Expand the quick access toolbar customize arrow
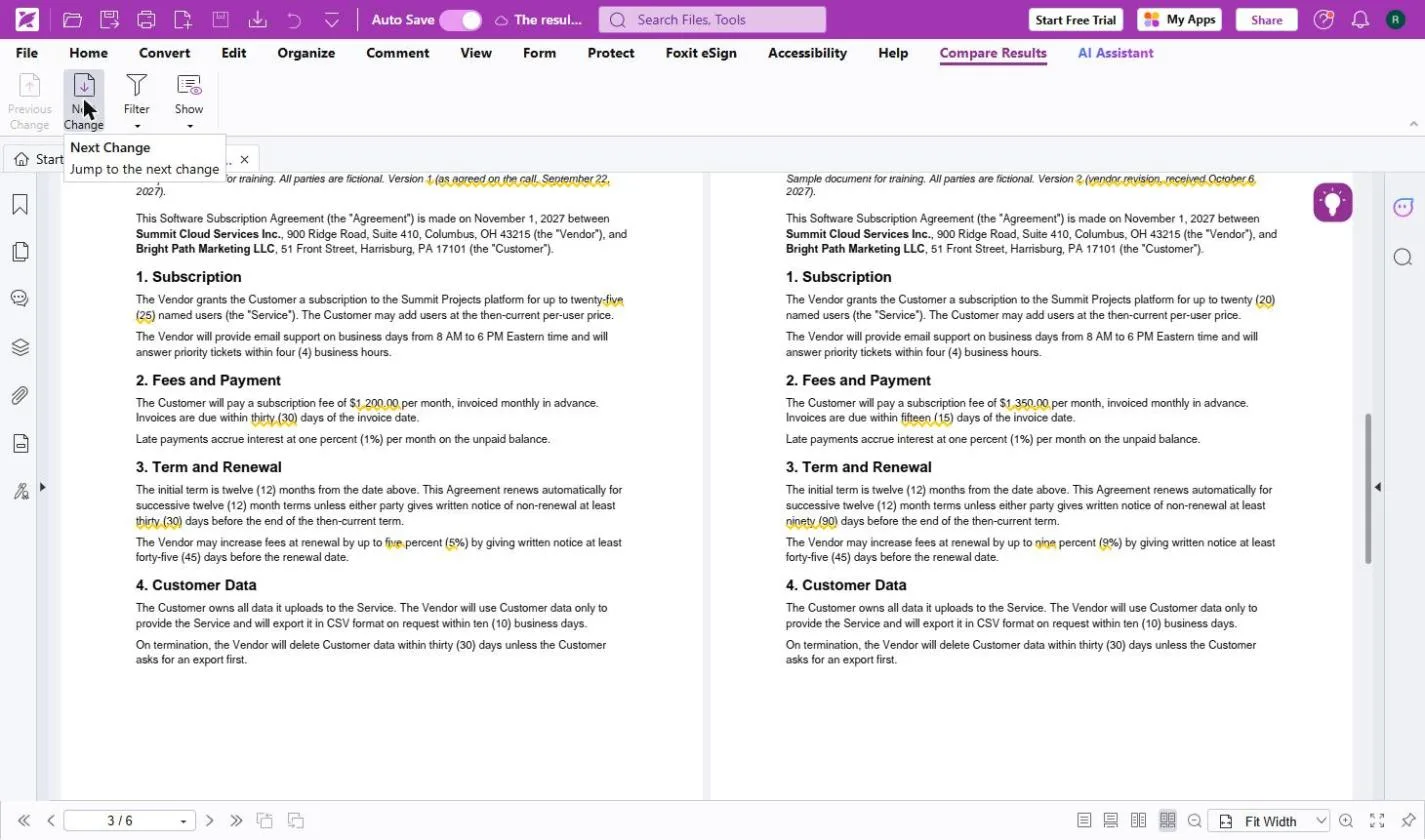Viewport: 1425px width, 840px height. click(332, 20)
